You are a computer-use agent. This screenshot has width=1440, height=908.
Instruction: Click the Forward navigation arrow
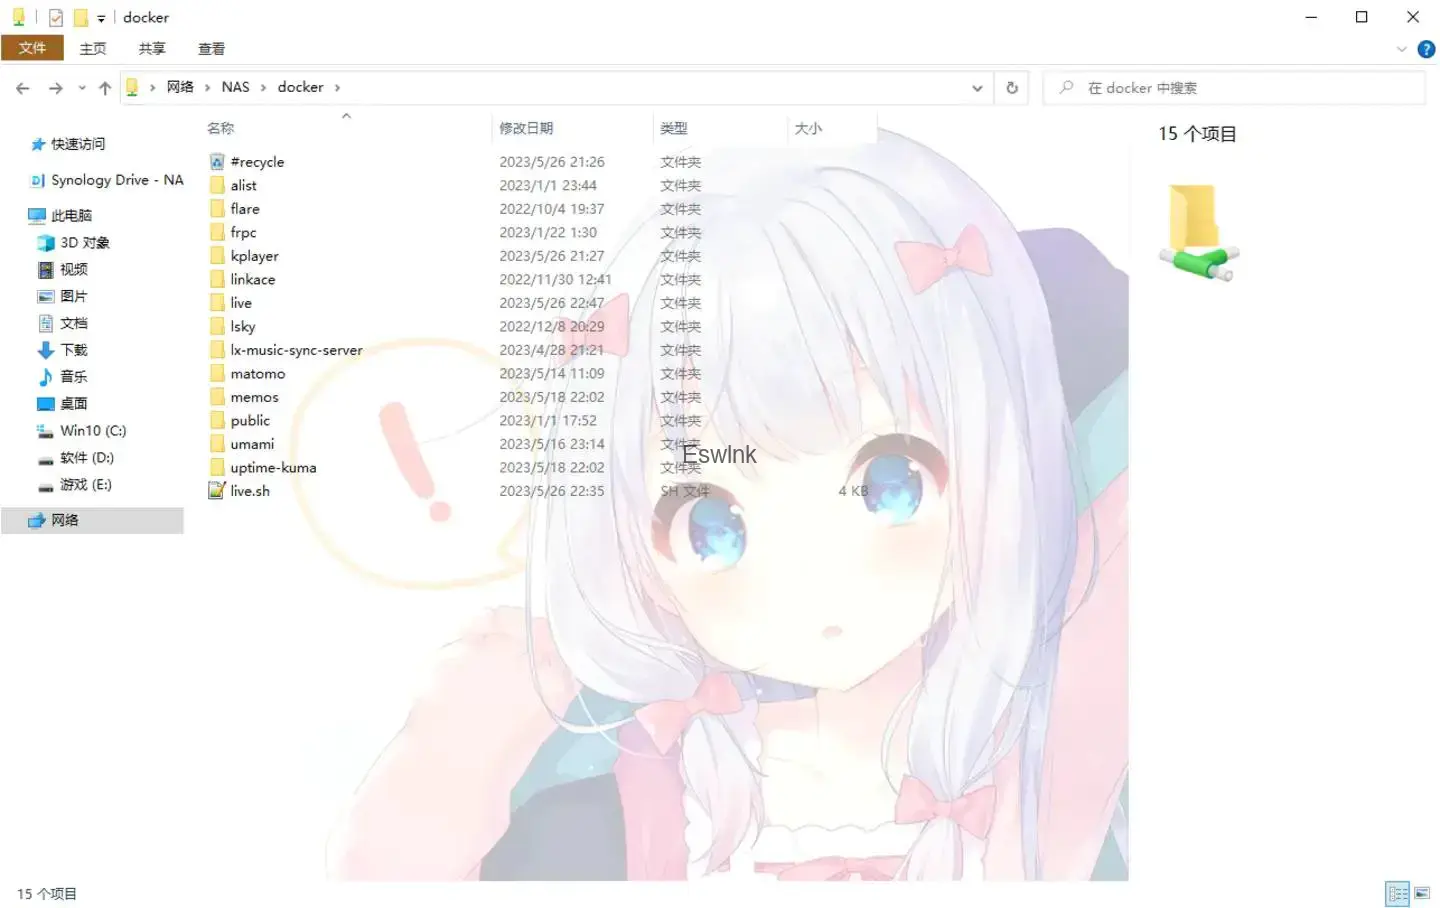(56, 88)
